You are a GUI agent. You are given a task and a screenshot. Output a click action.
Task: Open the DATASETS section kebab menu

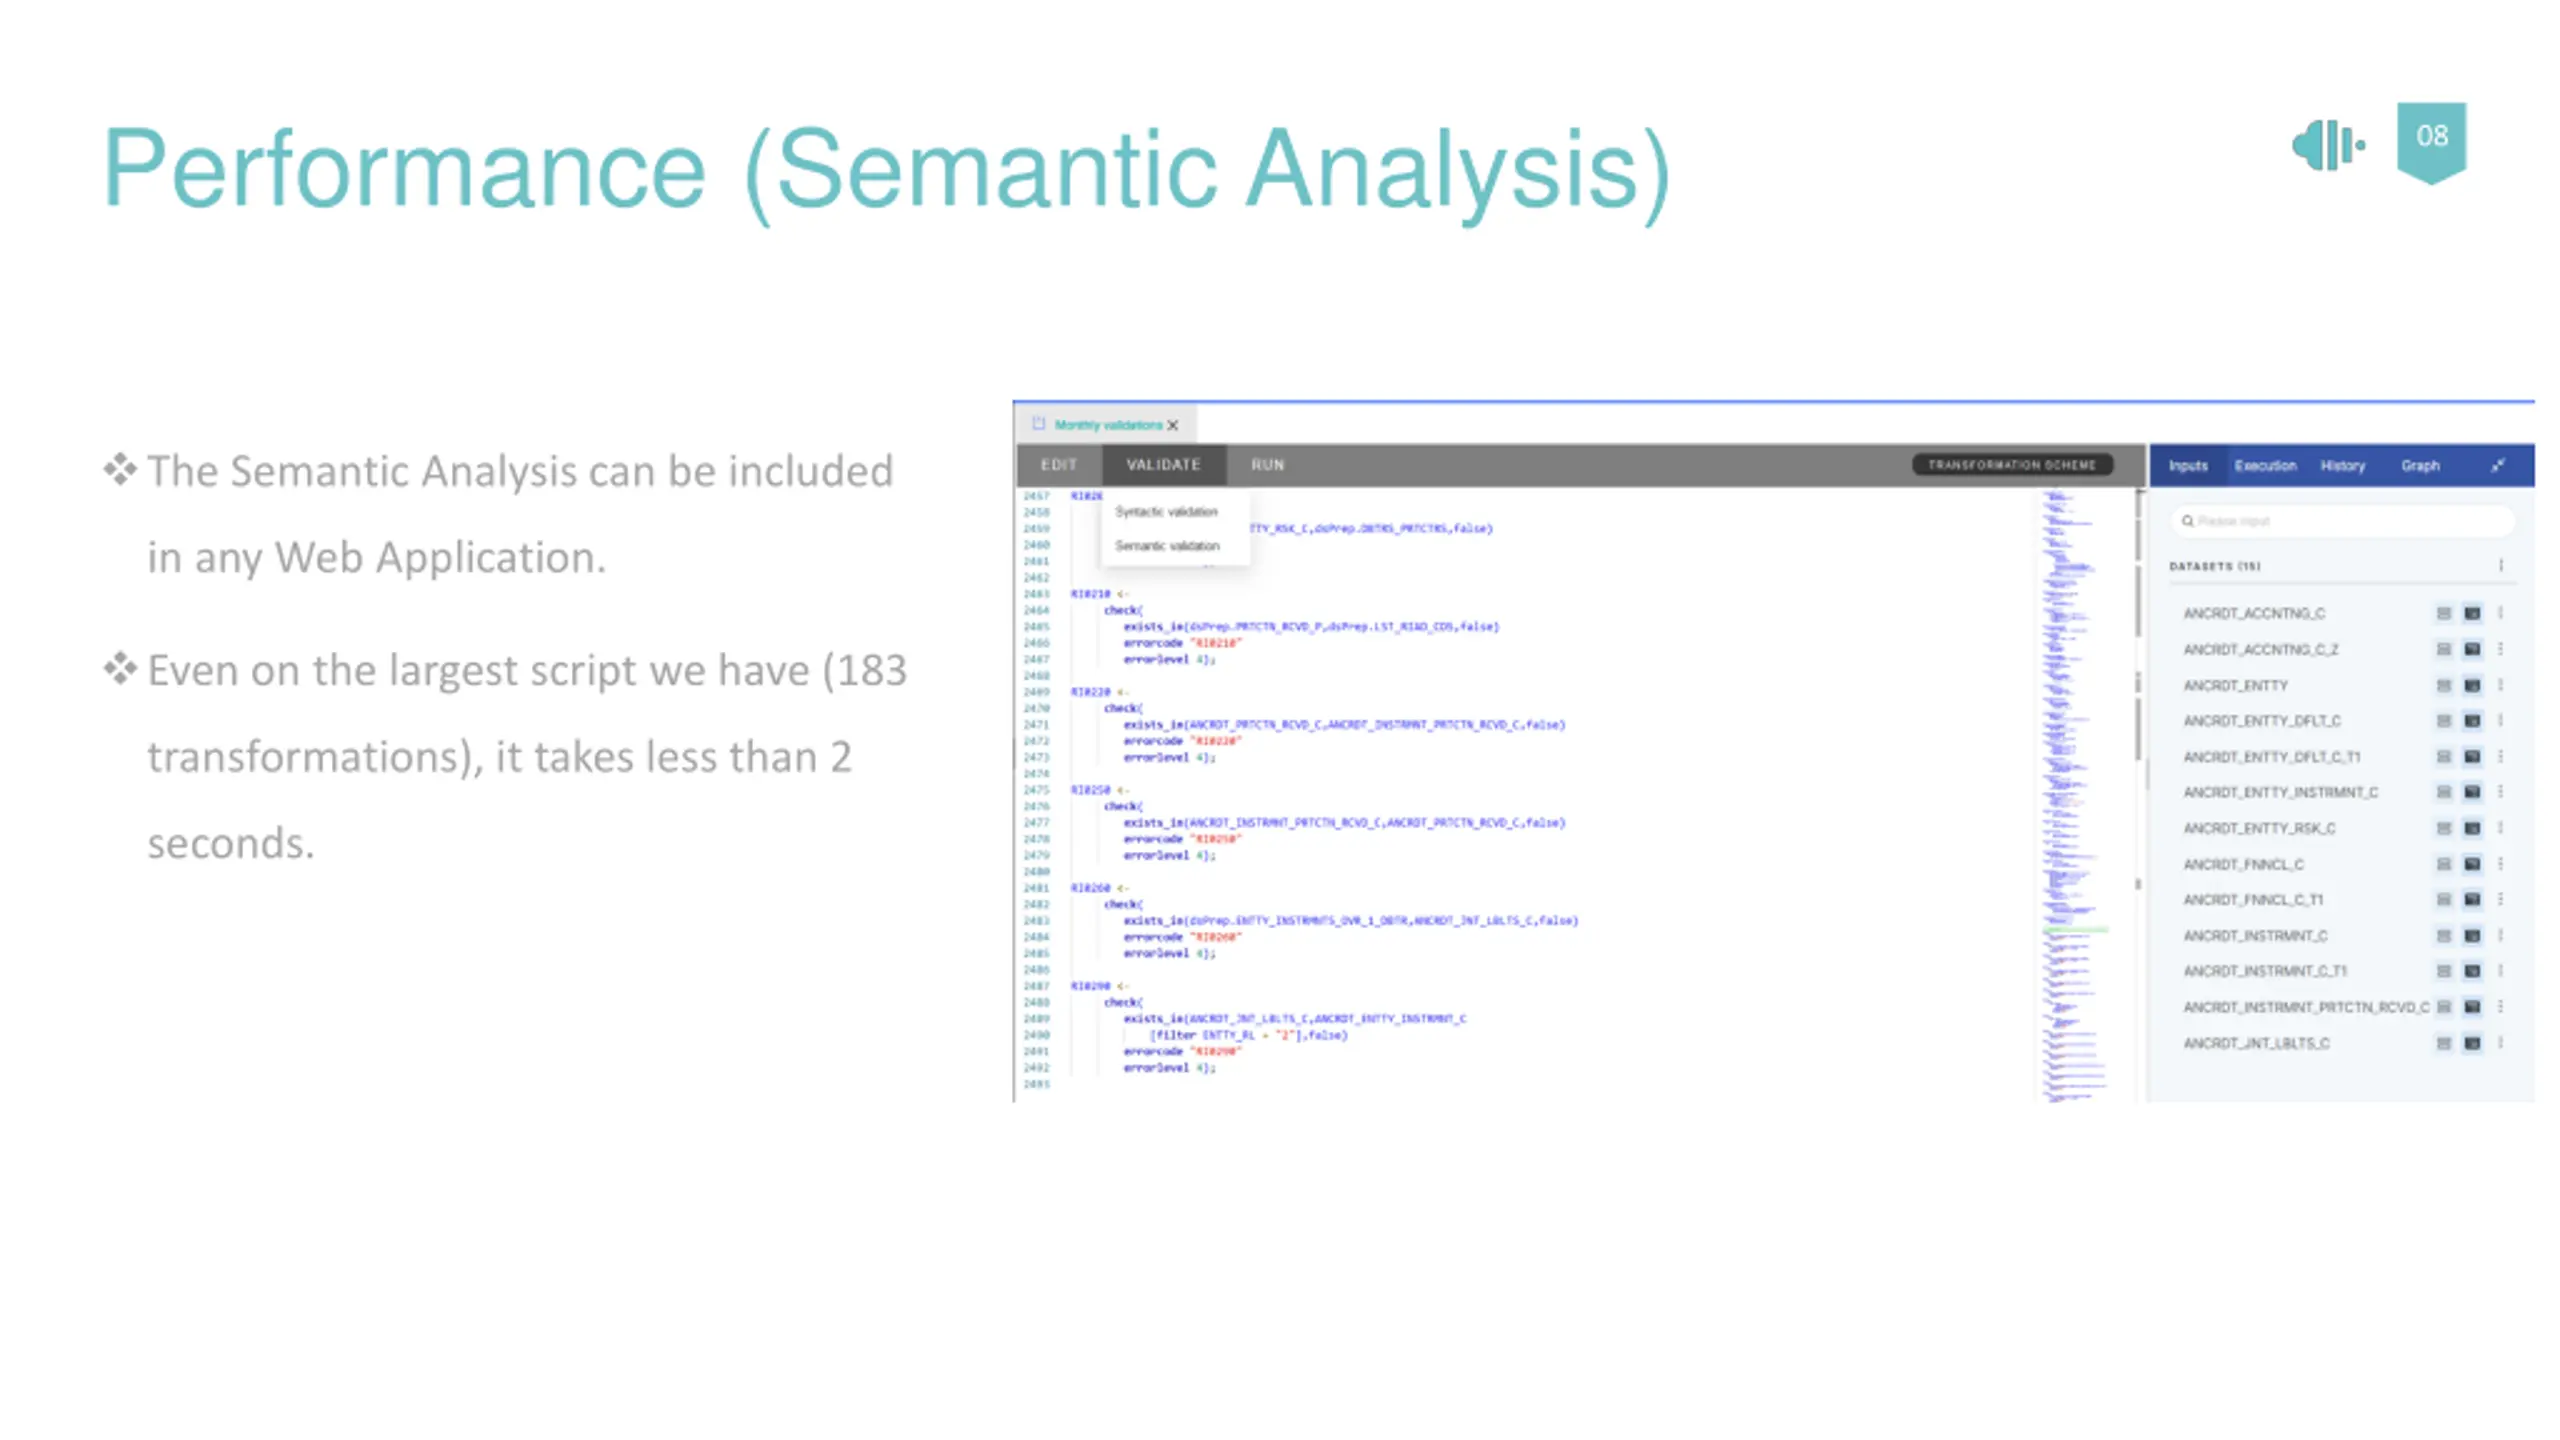coord(2501,565)
